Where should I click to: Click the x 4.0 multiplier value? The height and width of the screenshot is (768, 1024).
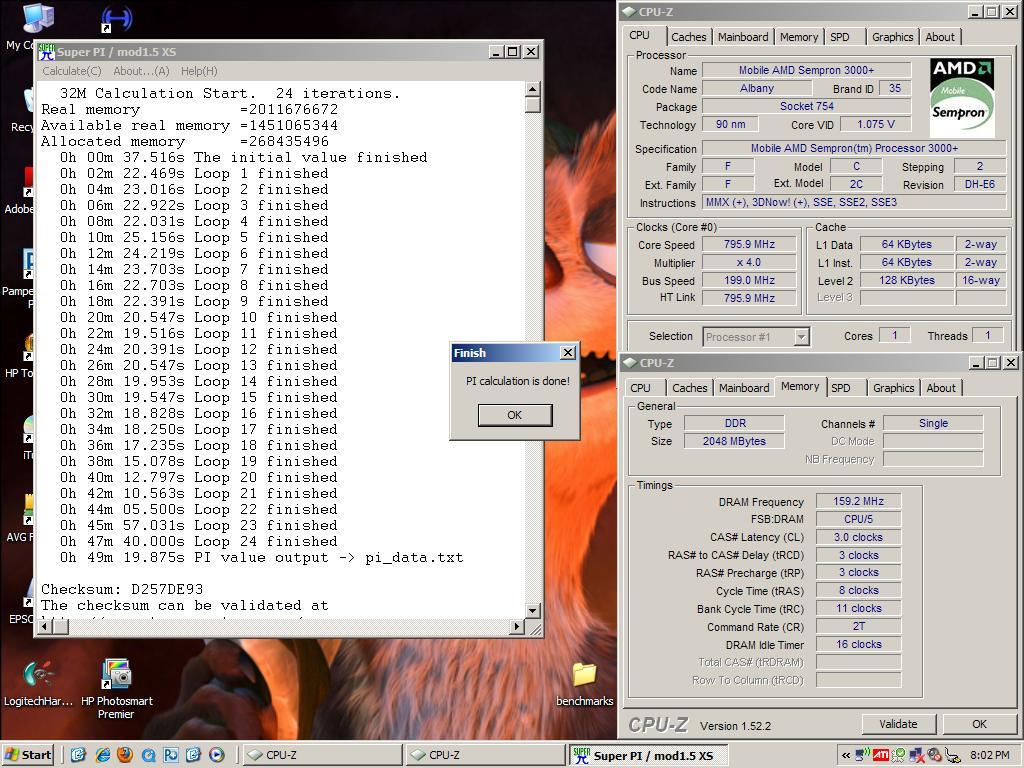click(x=749, y=263)
